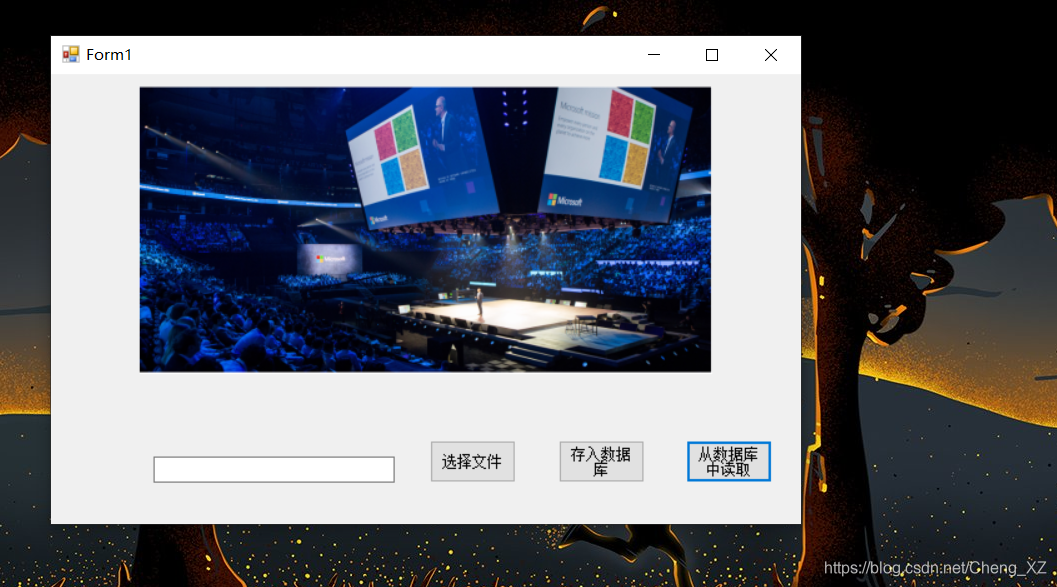Image resolution: width=1057 pixels, height=587 pixels.
Task: Minimize the Form1 window
Action: click(x=654, y=55)
